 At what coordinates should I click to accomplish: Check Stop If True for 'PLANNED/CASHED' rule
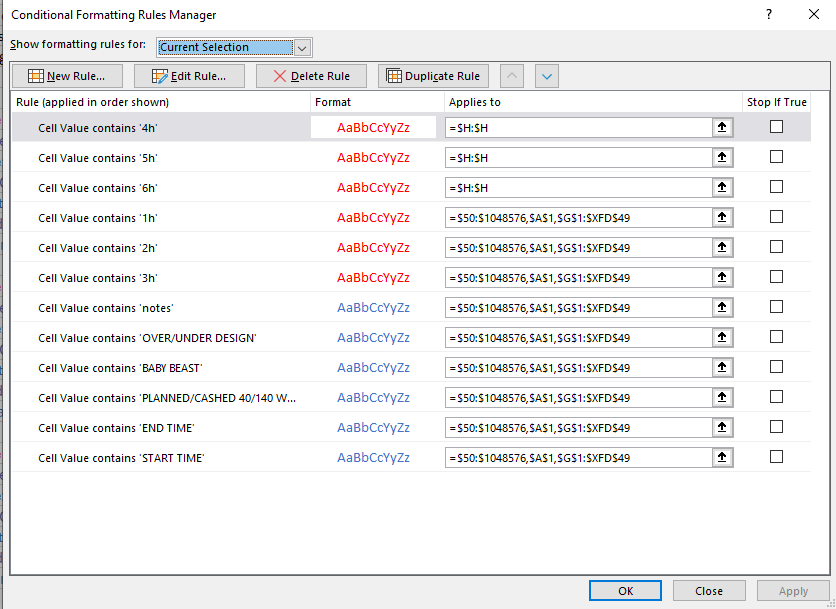tap(776, 397)
